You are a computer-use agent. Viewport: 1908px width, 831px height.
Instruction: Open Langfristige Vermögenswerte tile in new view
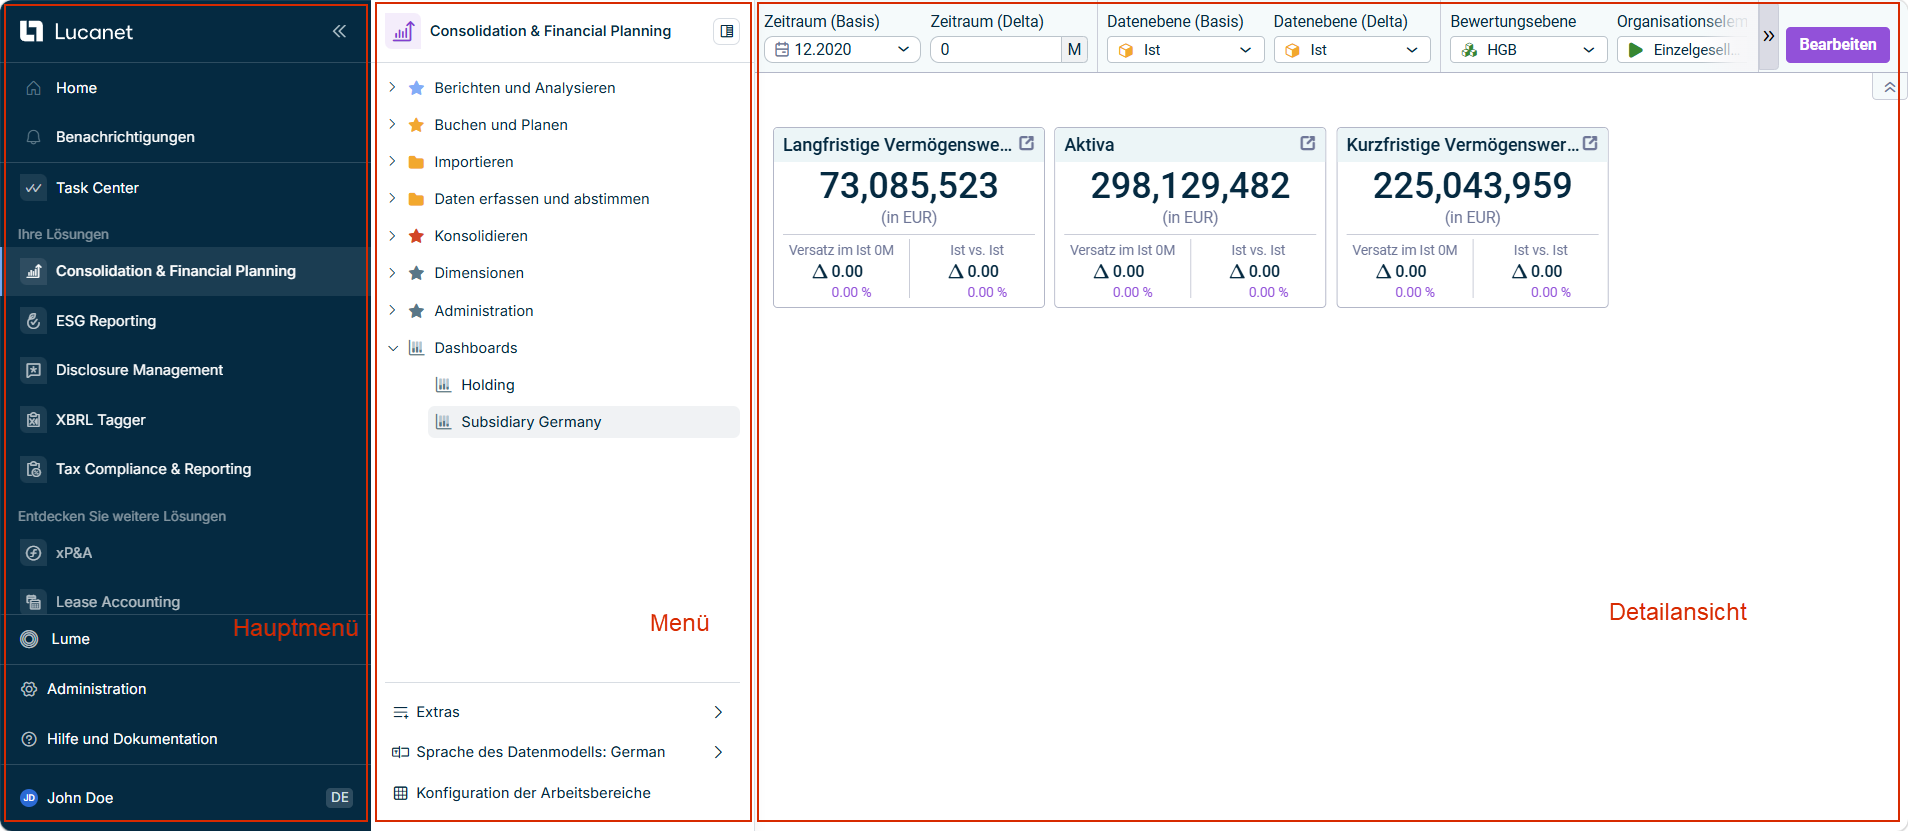[x=1026, y=144]
